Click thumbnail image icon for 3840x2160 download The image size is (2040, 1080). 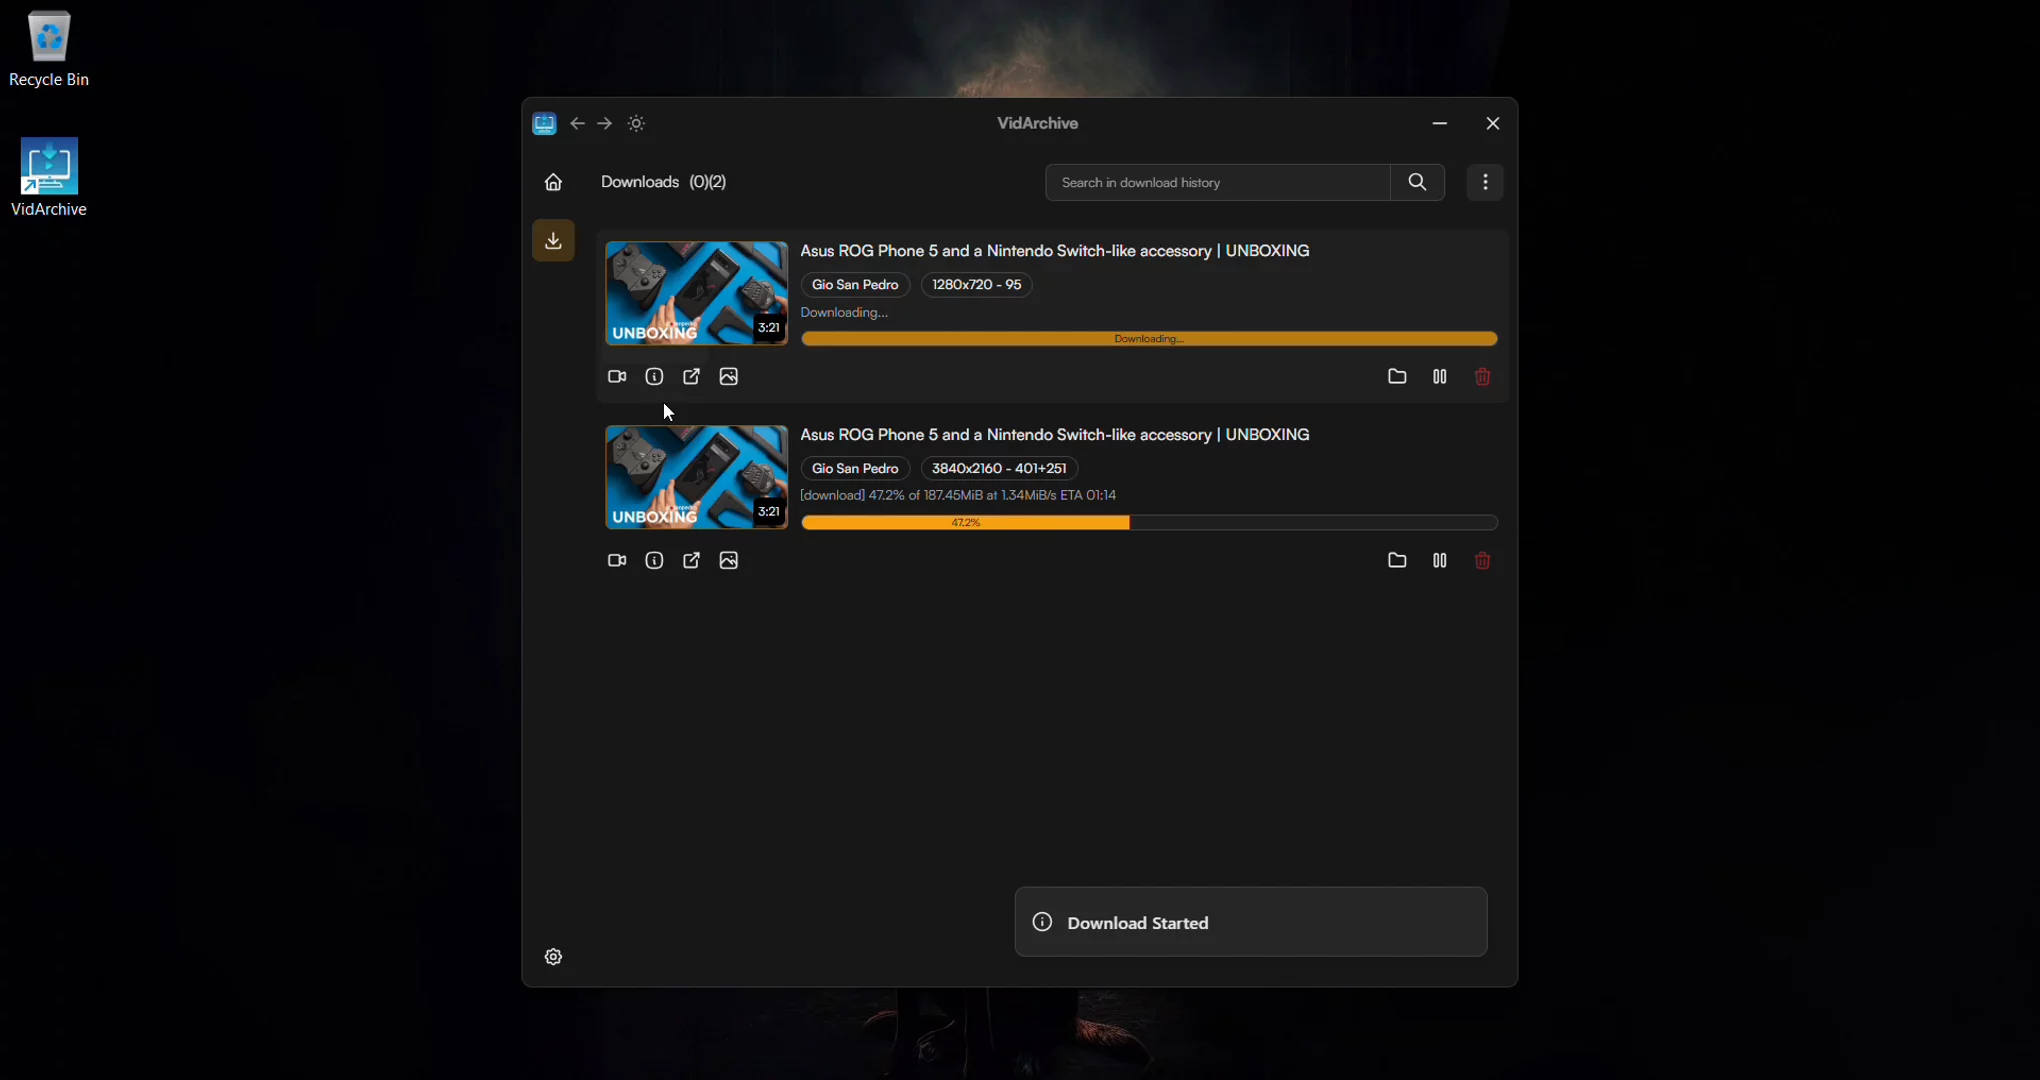pos(729,561)
